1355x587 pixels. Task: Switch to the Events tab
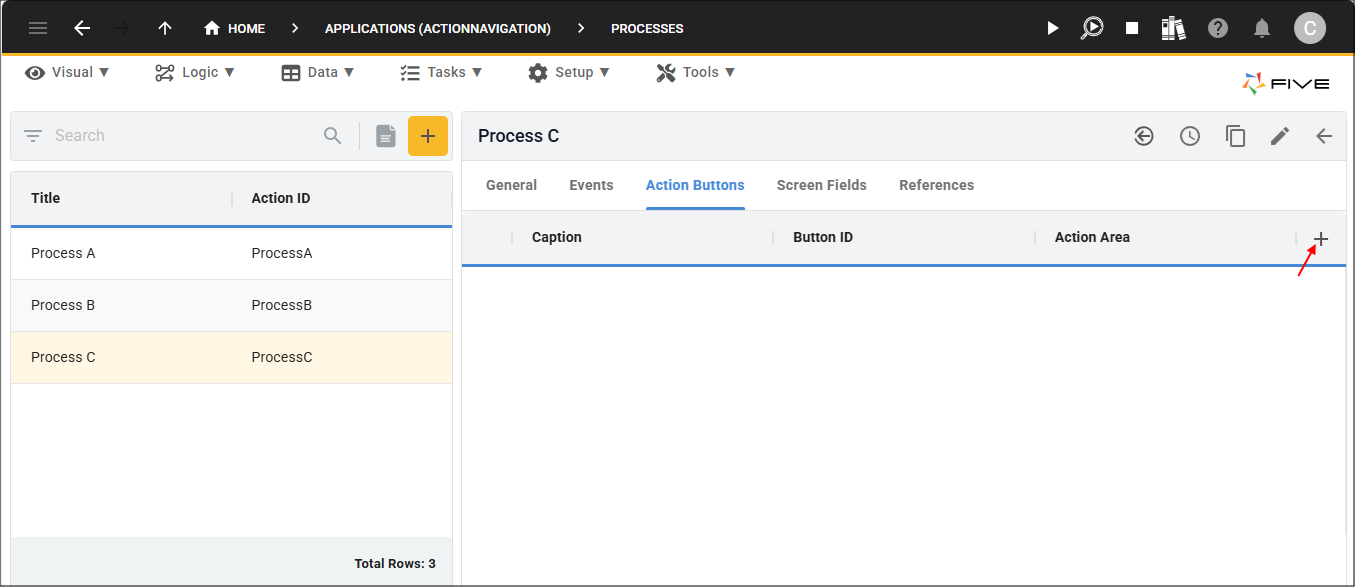(x=591, y=185)
